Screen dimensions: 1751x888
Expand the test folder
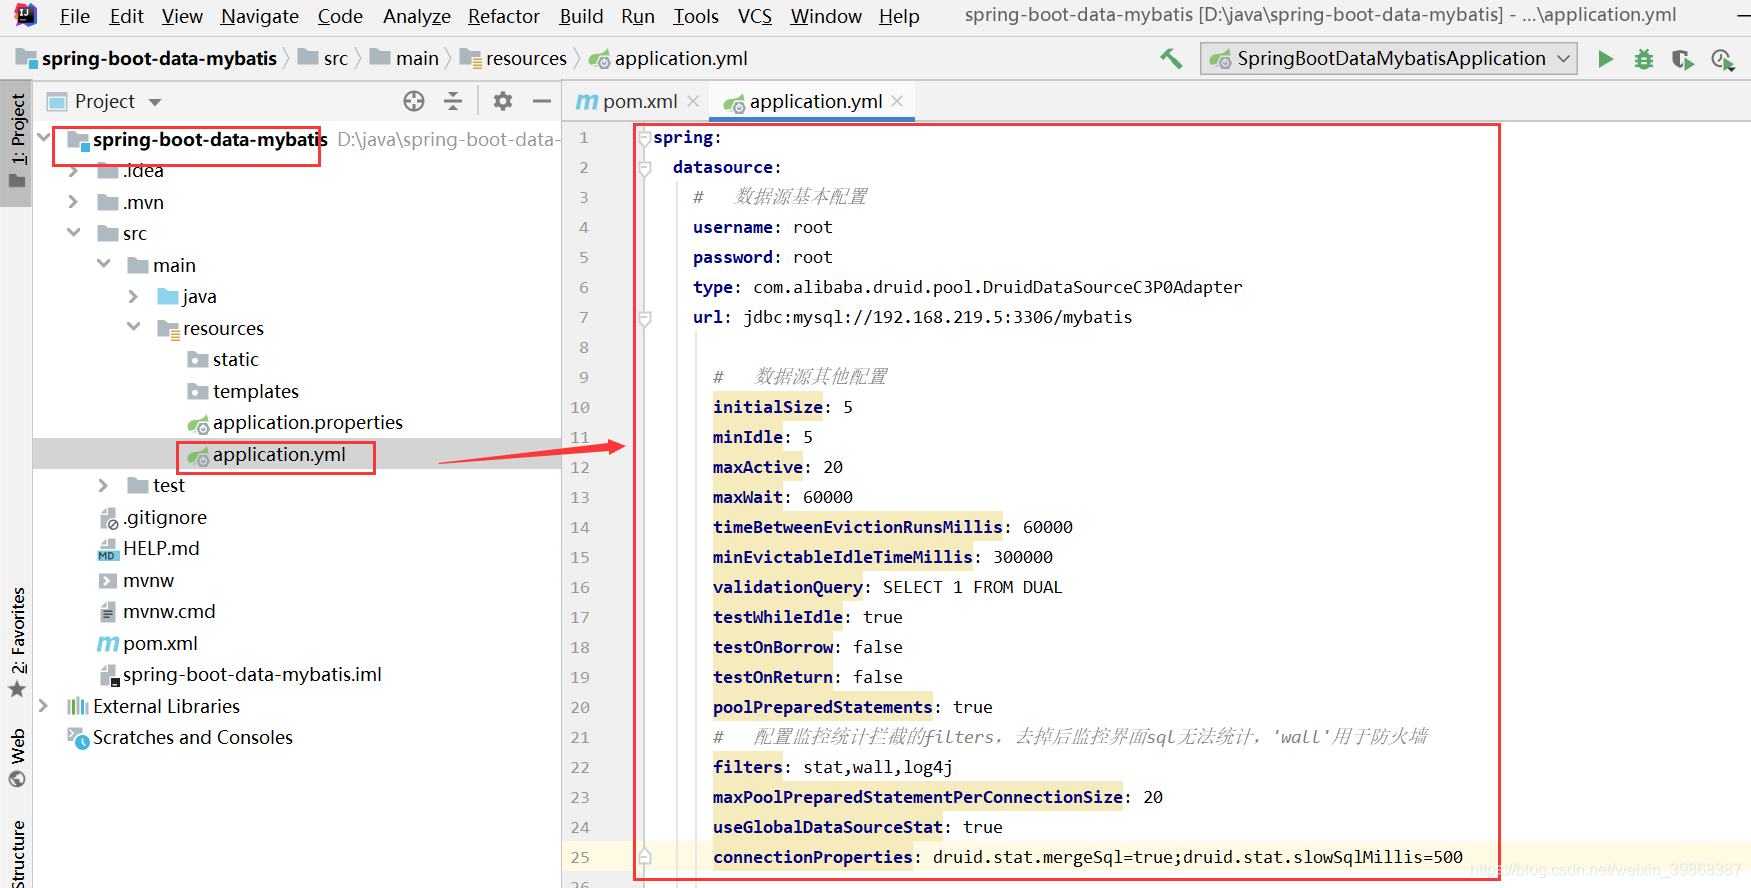click(x=104, y=485)
